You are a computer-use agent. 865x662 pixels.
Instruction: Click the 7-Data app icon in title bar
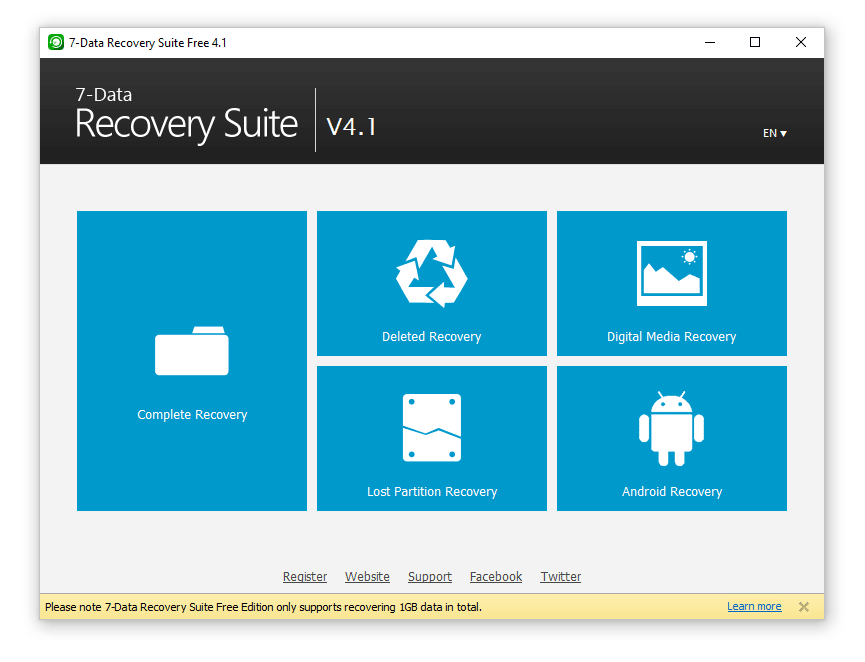tap(56, 42)
